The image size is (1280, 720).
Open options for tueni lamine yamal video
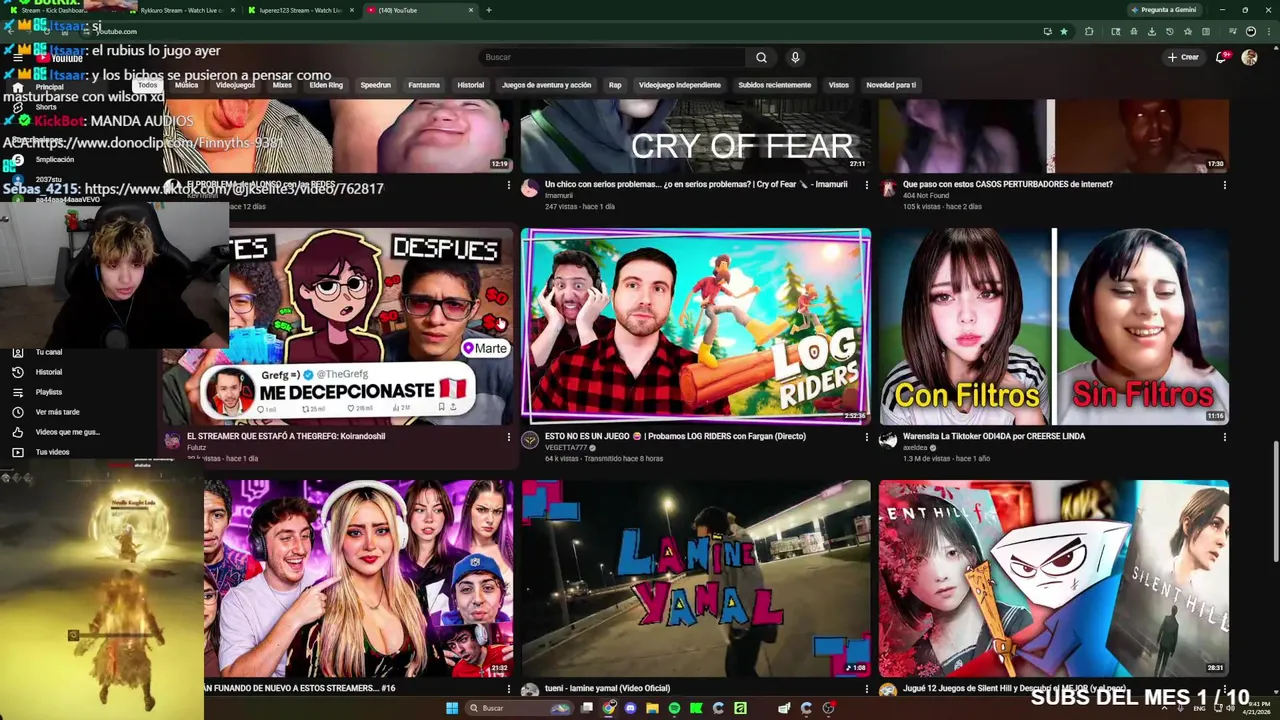[x=866, y=689]
